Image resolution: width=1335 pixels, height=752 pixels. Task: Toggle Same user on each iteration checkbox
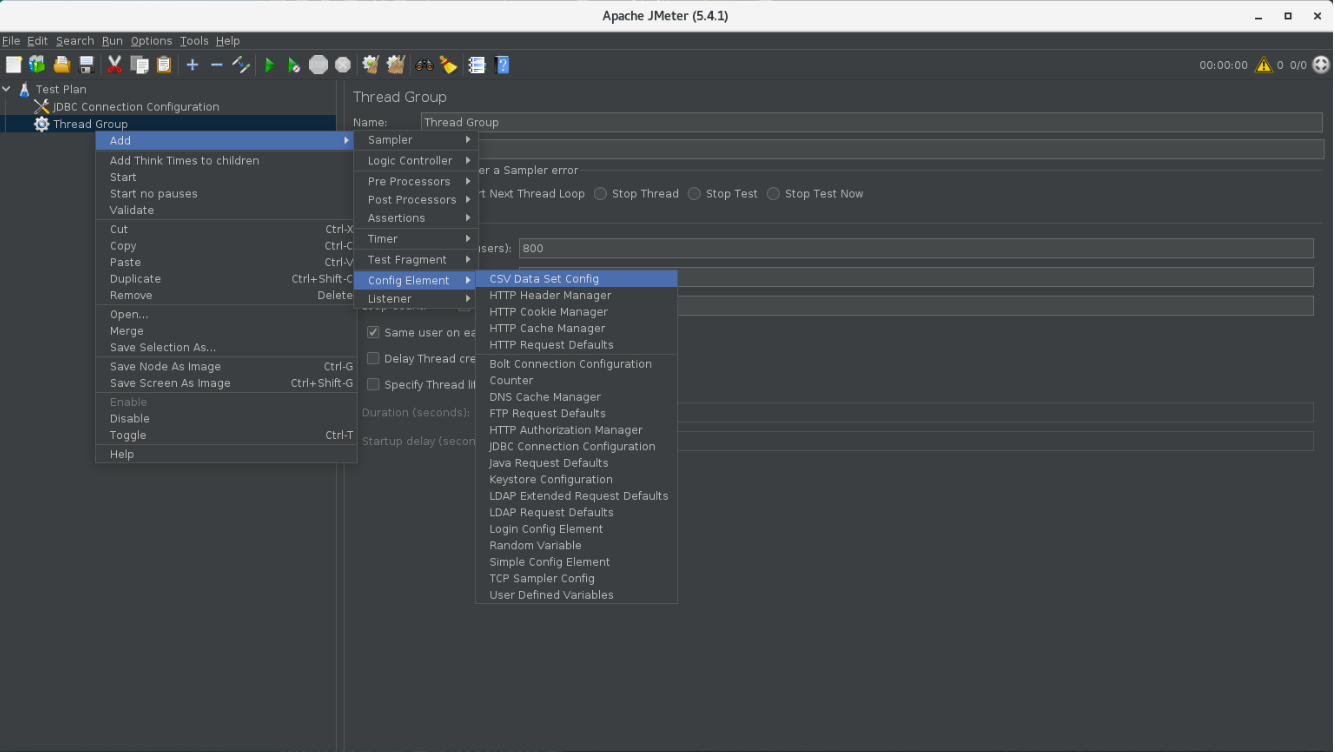coord(373,332)
